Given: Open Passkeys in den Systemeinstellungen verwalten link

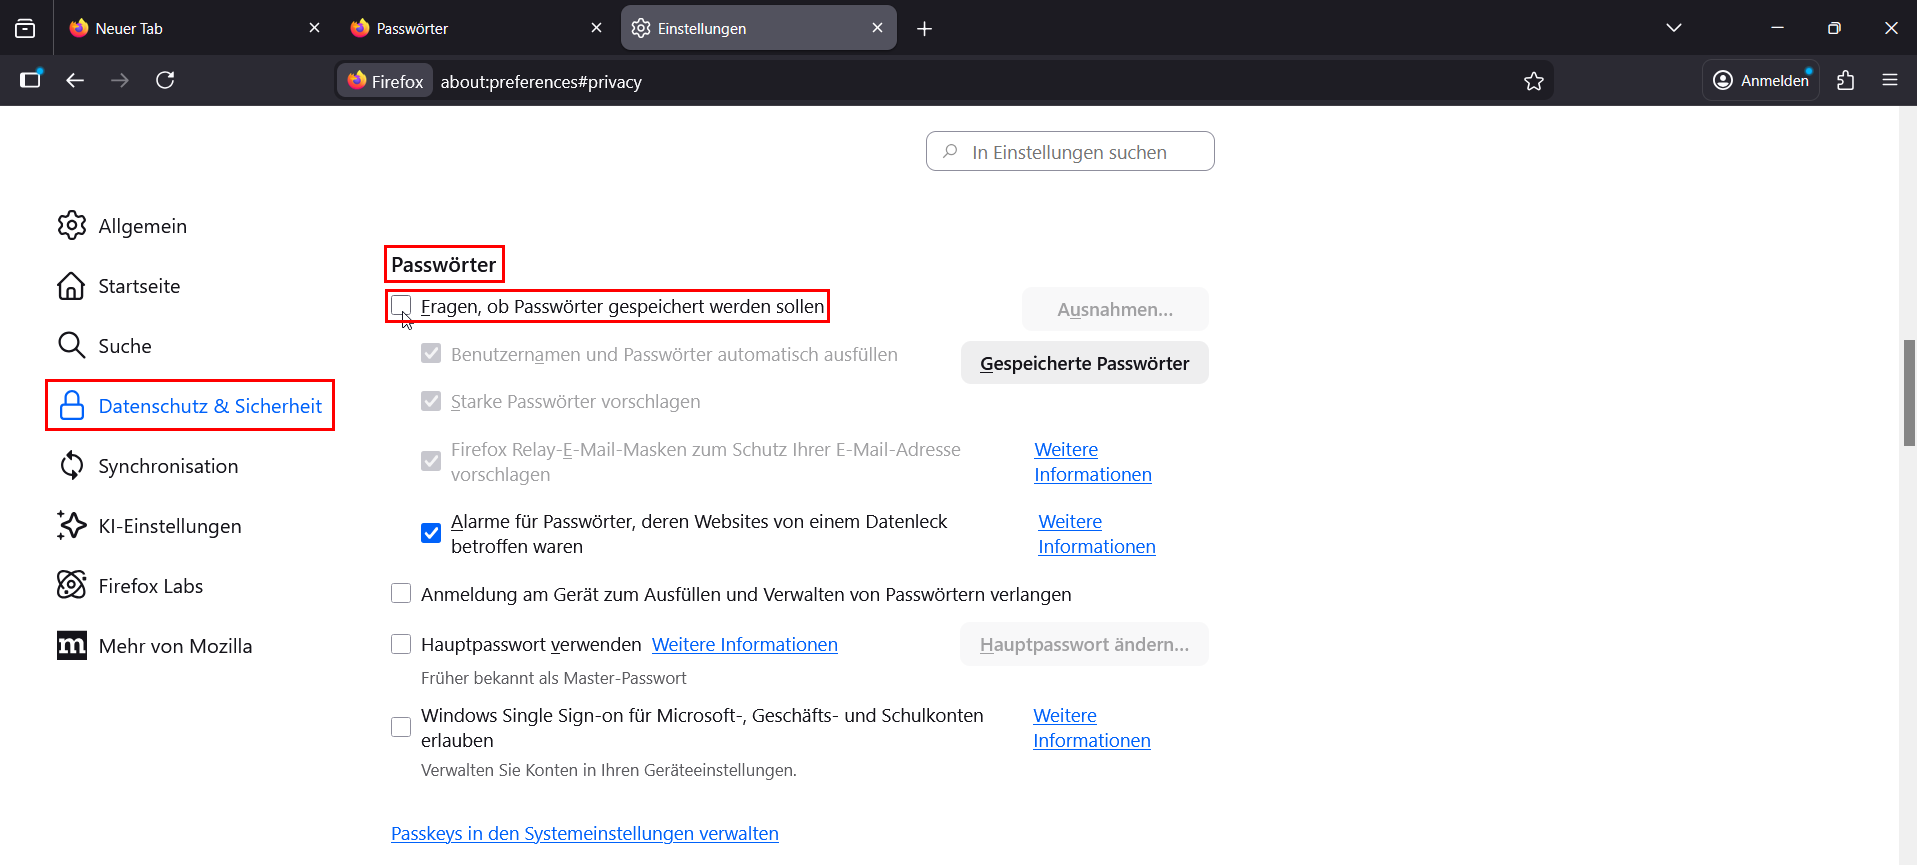Looking at the screenshot, I should tap(585, 834).
